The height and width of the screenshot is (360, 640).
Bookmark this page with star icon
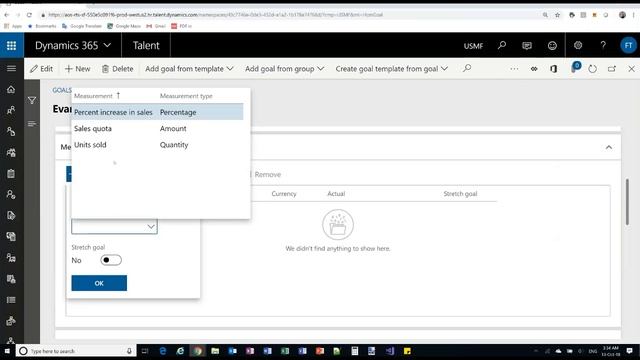pyautogui.click(x=557, y=15)
